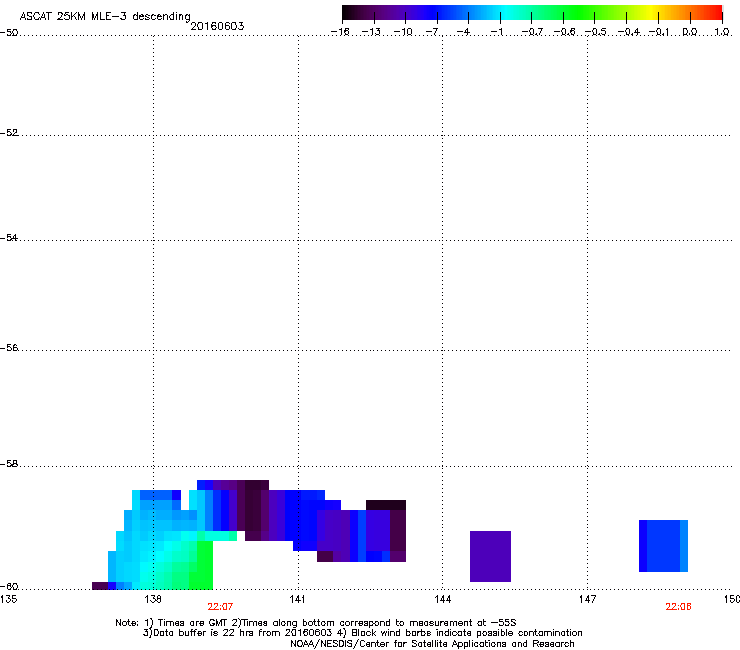Click the "Times are GMT" note line
Image resolution: width=740 pixels, height=650 pixels.
(316, 623)
